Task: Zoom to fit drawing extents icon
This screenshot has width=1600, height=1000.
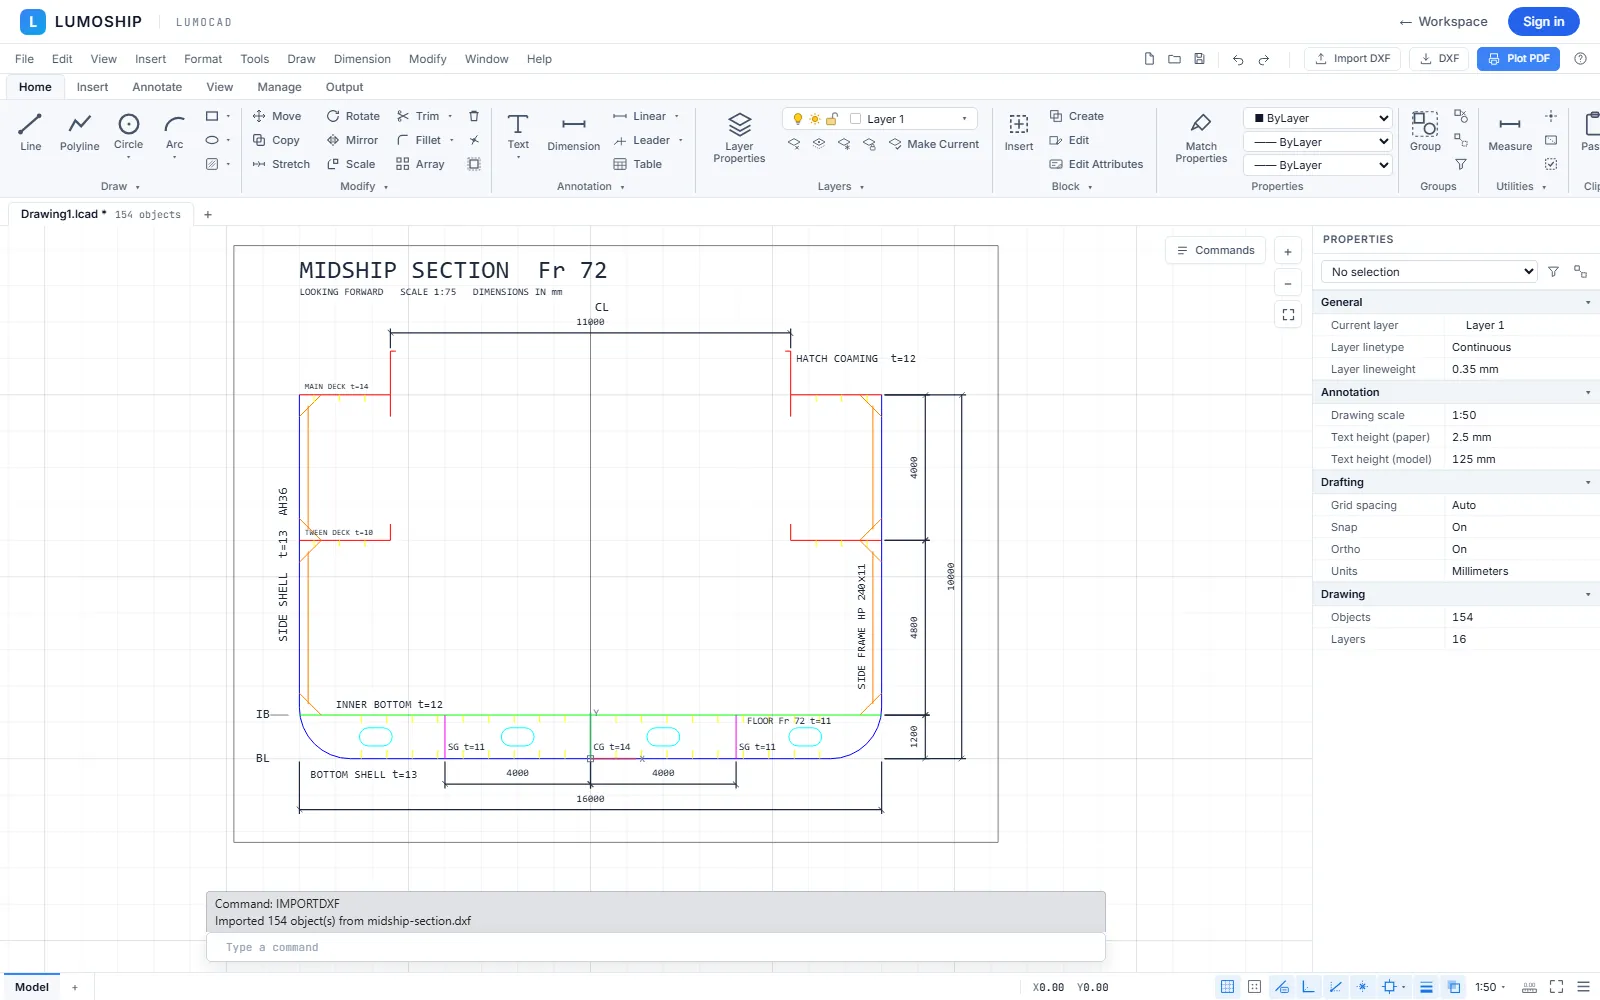Action: tap(1288, 314)
